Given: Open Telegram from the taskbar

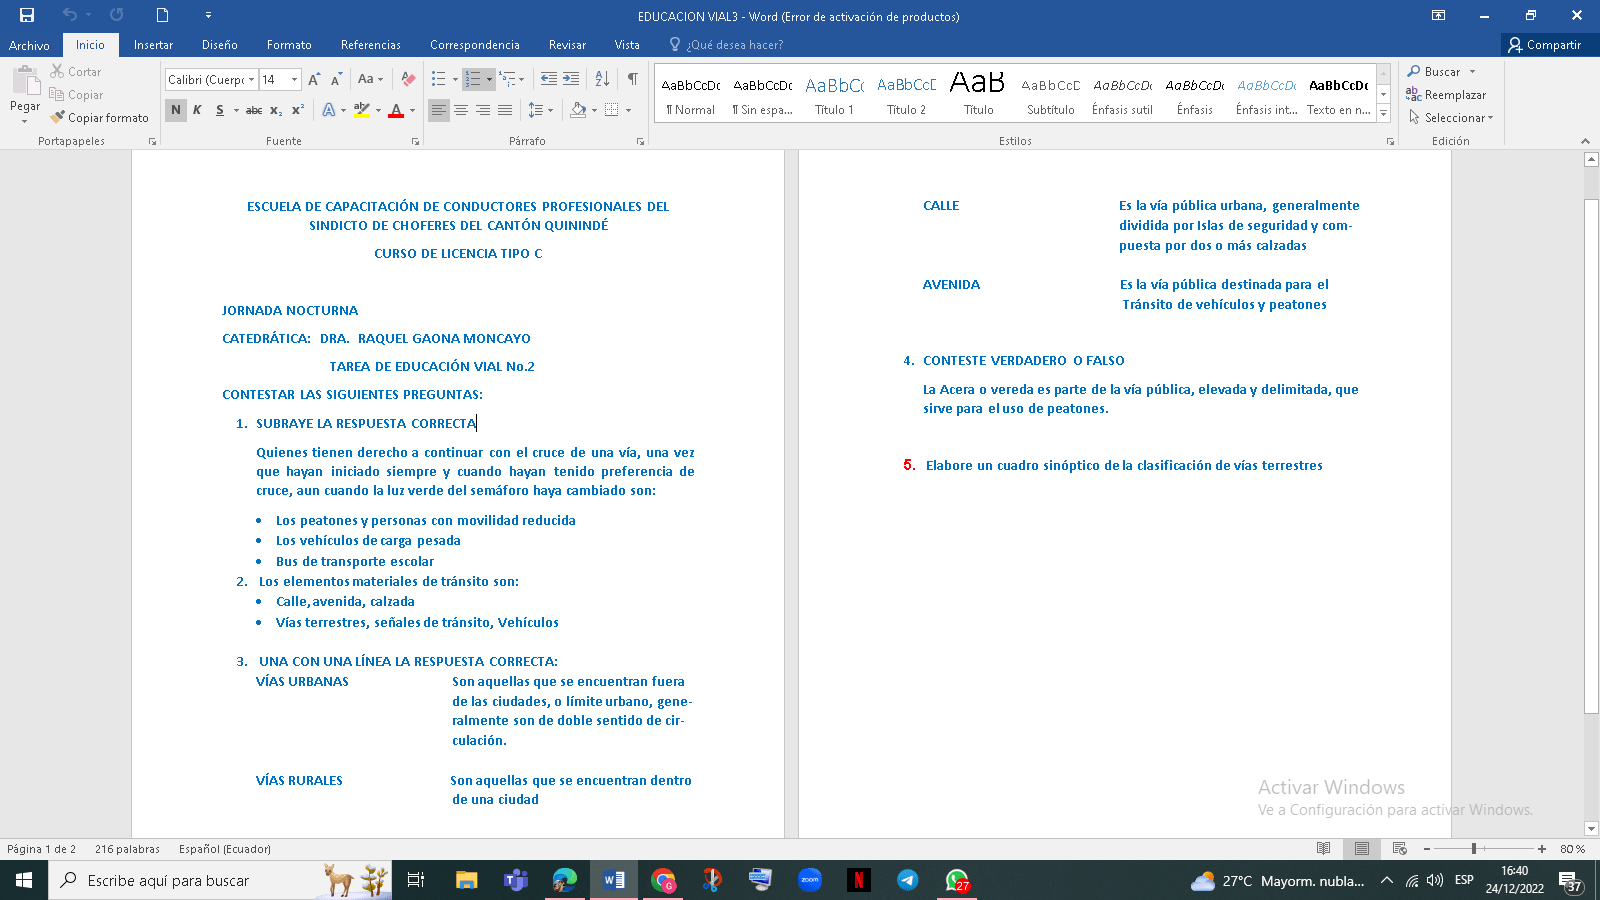Looking at the screenshot, I should [x=907, y=880].
